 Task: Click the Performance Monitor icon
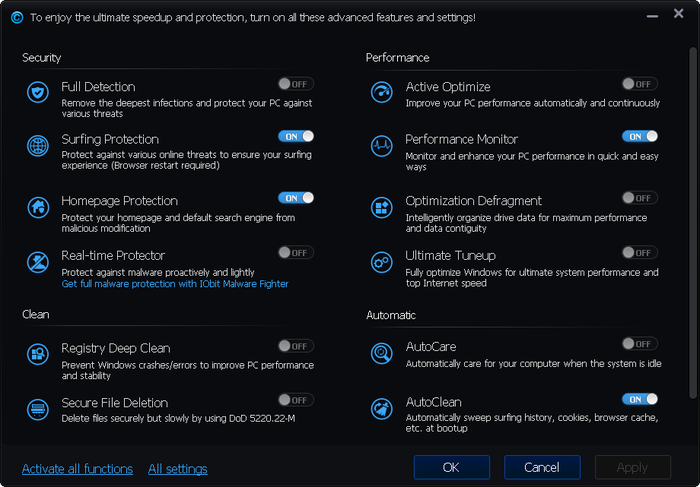(381, 146)
